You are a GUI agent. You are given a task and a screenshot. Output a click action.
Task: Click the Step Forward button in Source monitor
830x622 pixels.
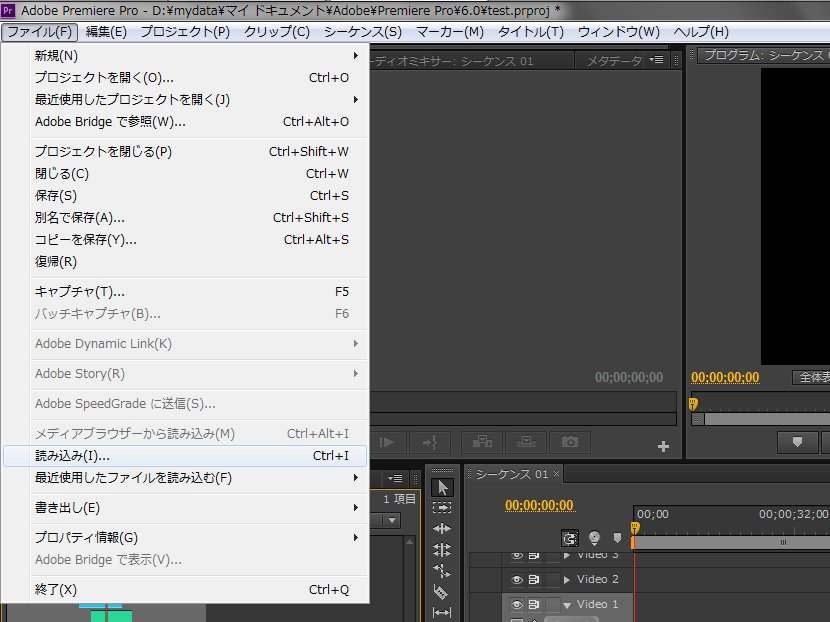pos(386,441)
